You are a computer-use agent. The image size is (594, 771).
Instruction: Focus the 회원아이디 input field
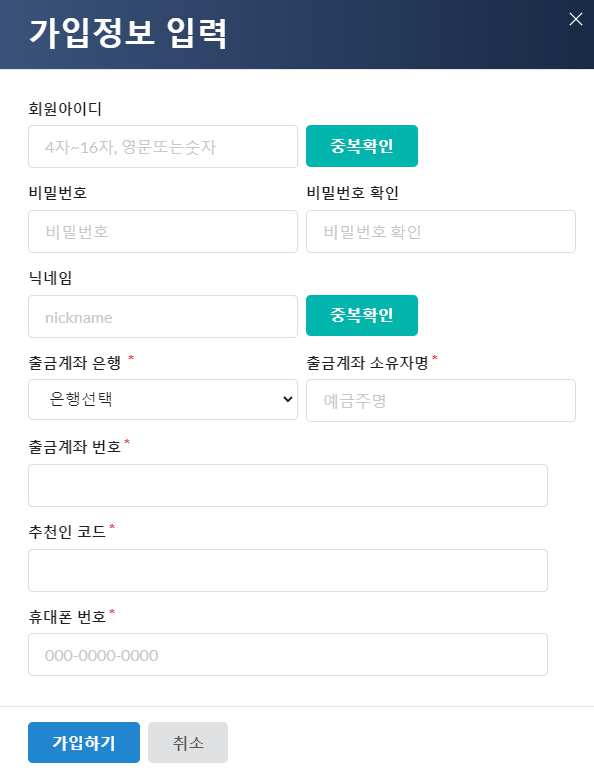[x=163, y=147]
